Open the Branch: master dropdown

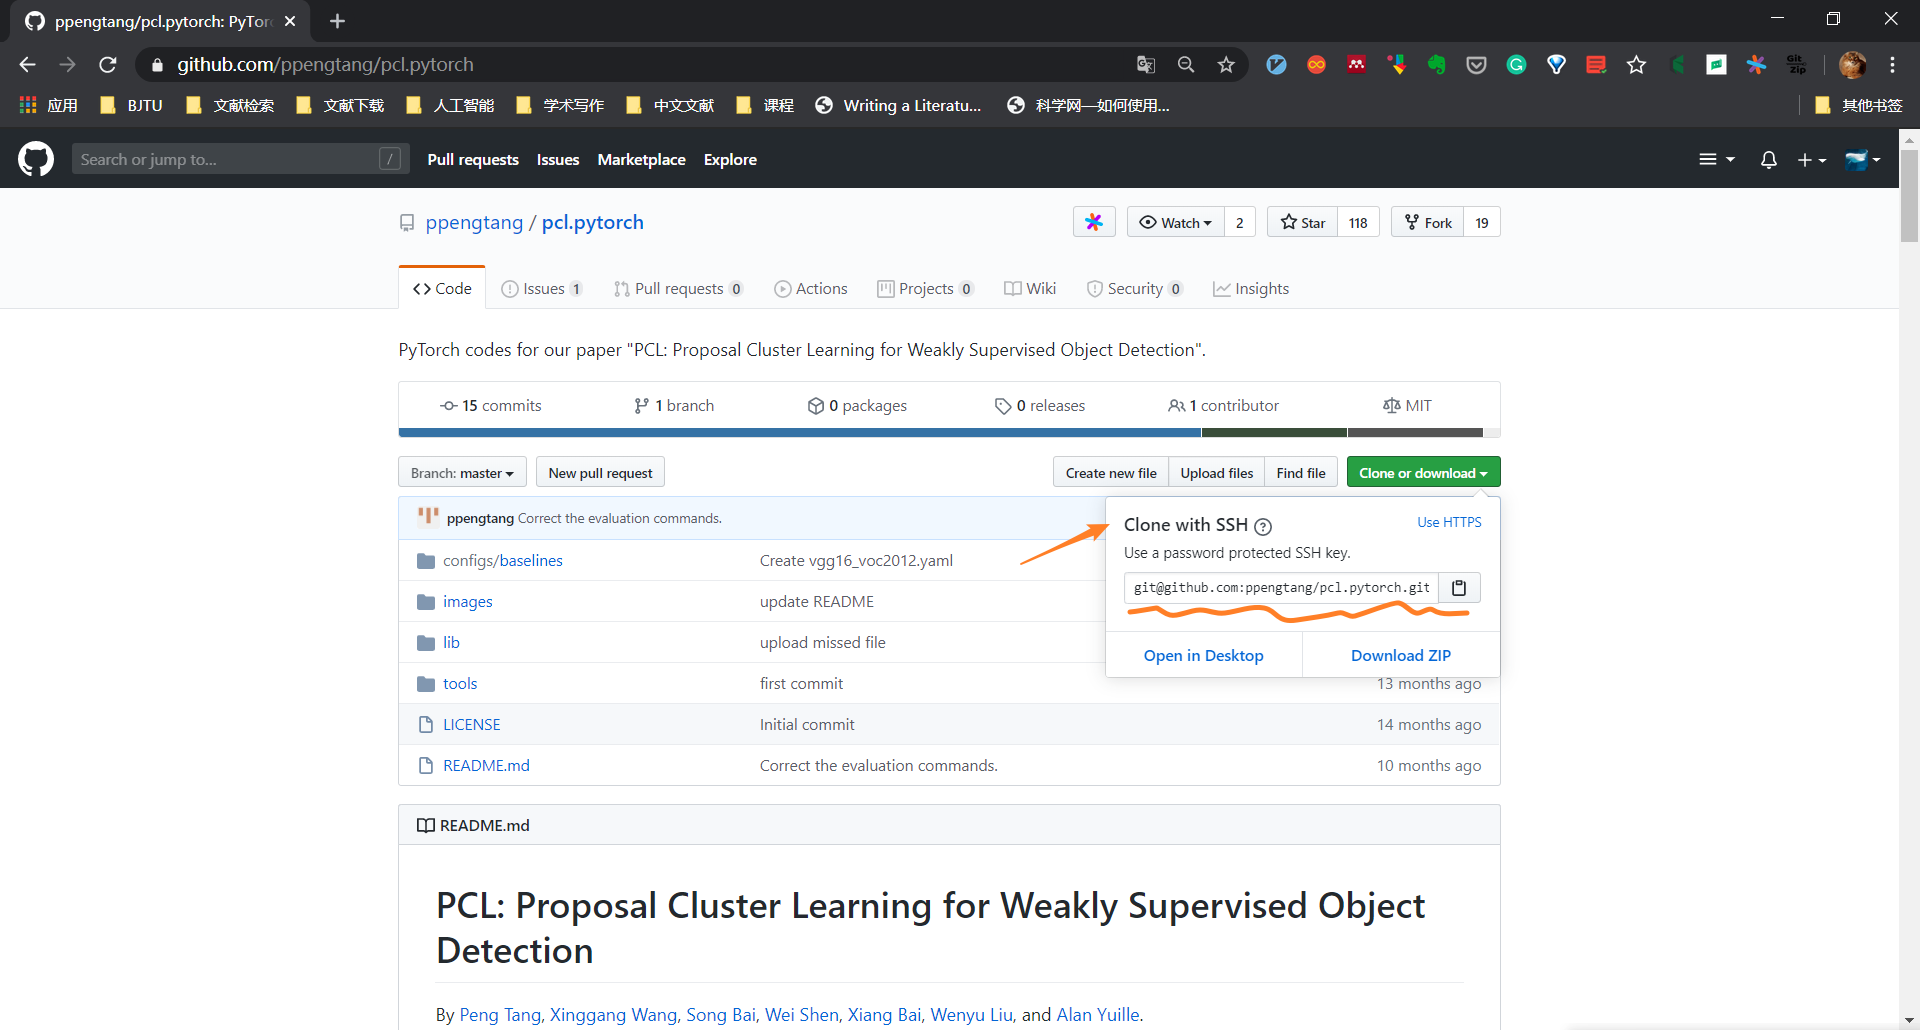(462, 473)
